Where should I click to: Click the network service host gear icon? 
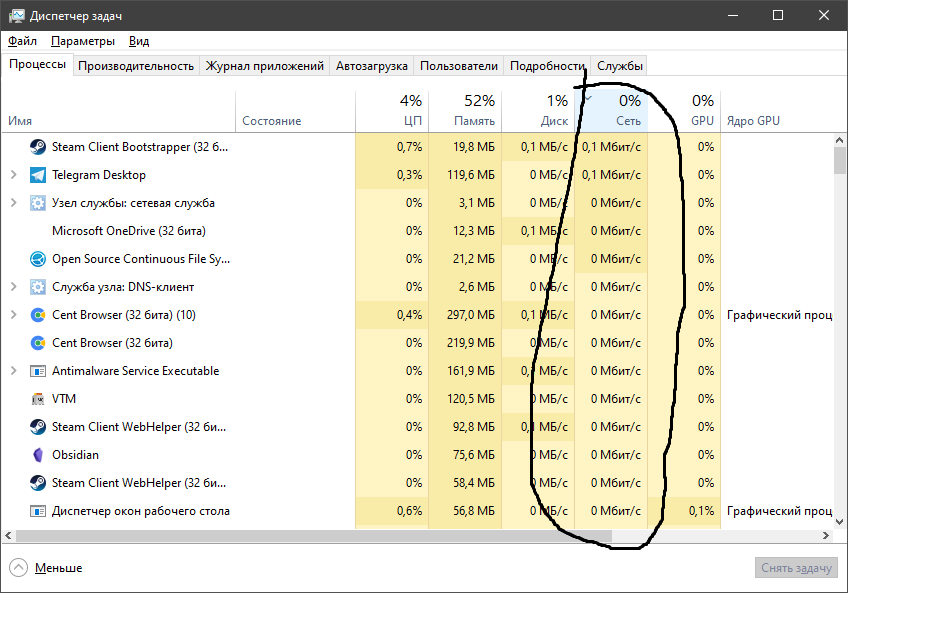pyautogui.click(x=38, y=203)
